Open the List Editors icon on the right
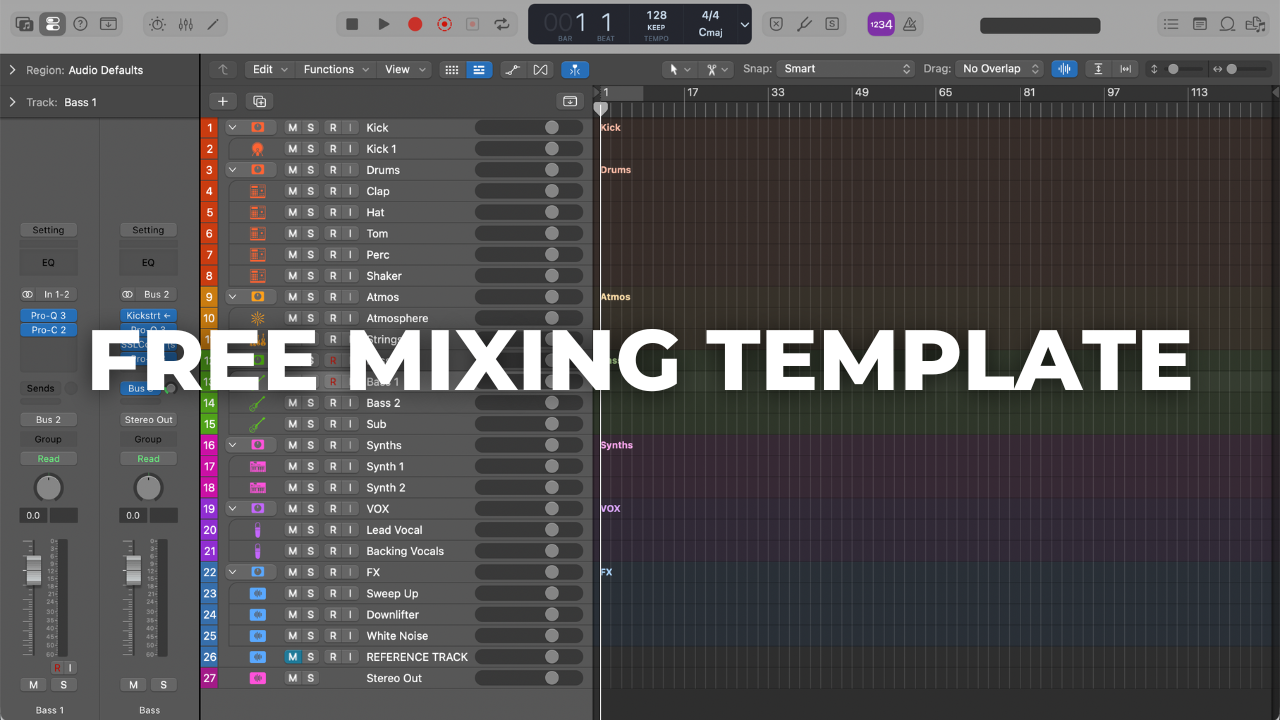Viewport: 1280px width, 720px height. point(1170,23)
